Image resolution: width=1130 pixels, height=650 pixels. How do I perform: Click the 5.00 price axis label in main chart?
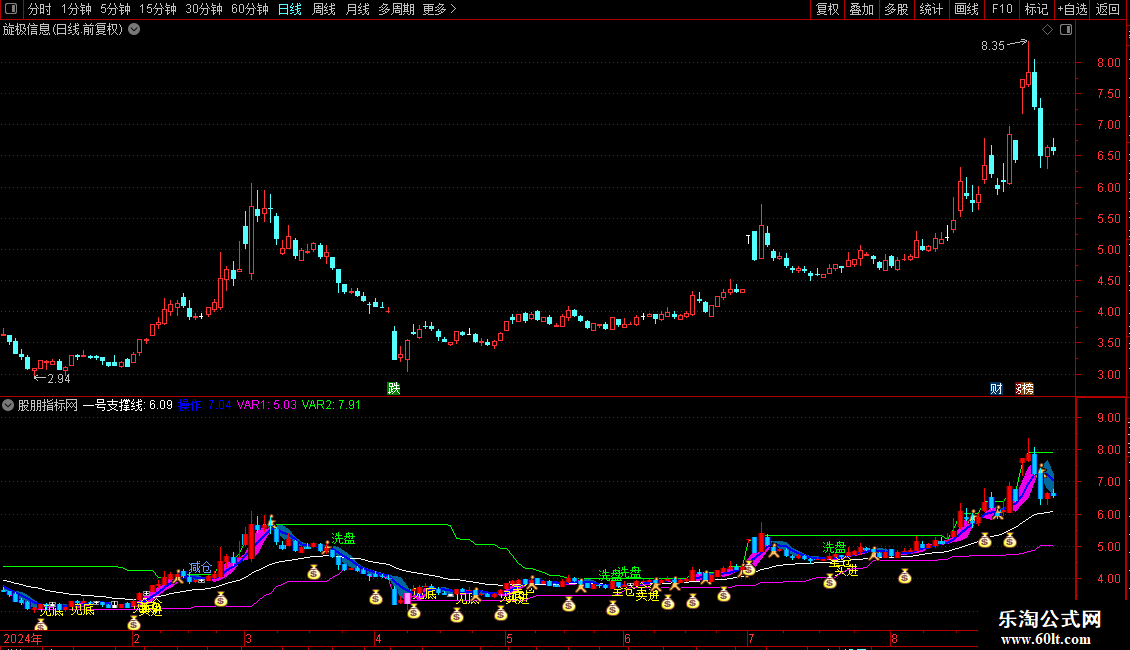1109,250
